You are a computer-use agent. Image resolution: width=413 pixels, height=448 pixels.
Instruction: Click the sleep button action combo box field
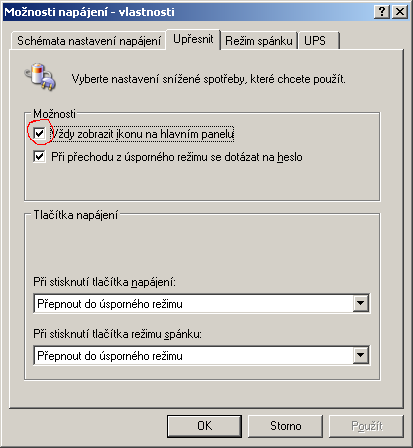pyautogui.click(x=202, y=355)
